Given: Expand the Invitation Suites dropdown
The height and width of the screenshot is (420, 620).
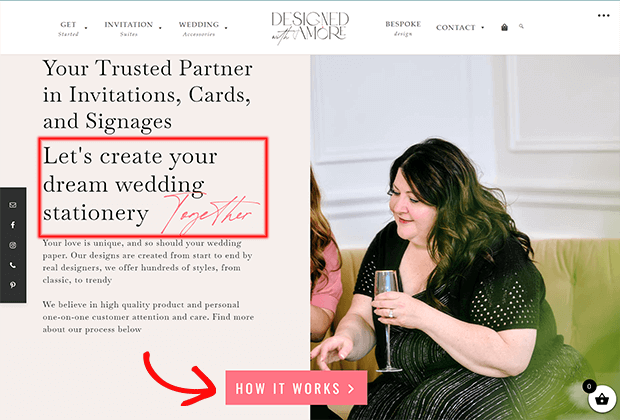Looking at the screenshot, I should point(160,28).
